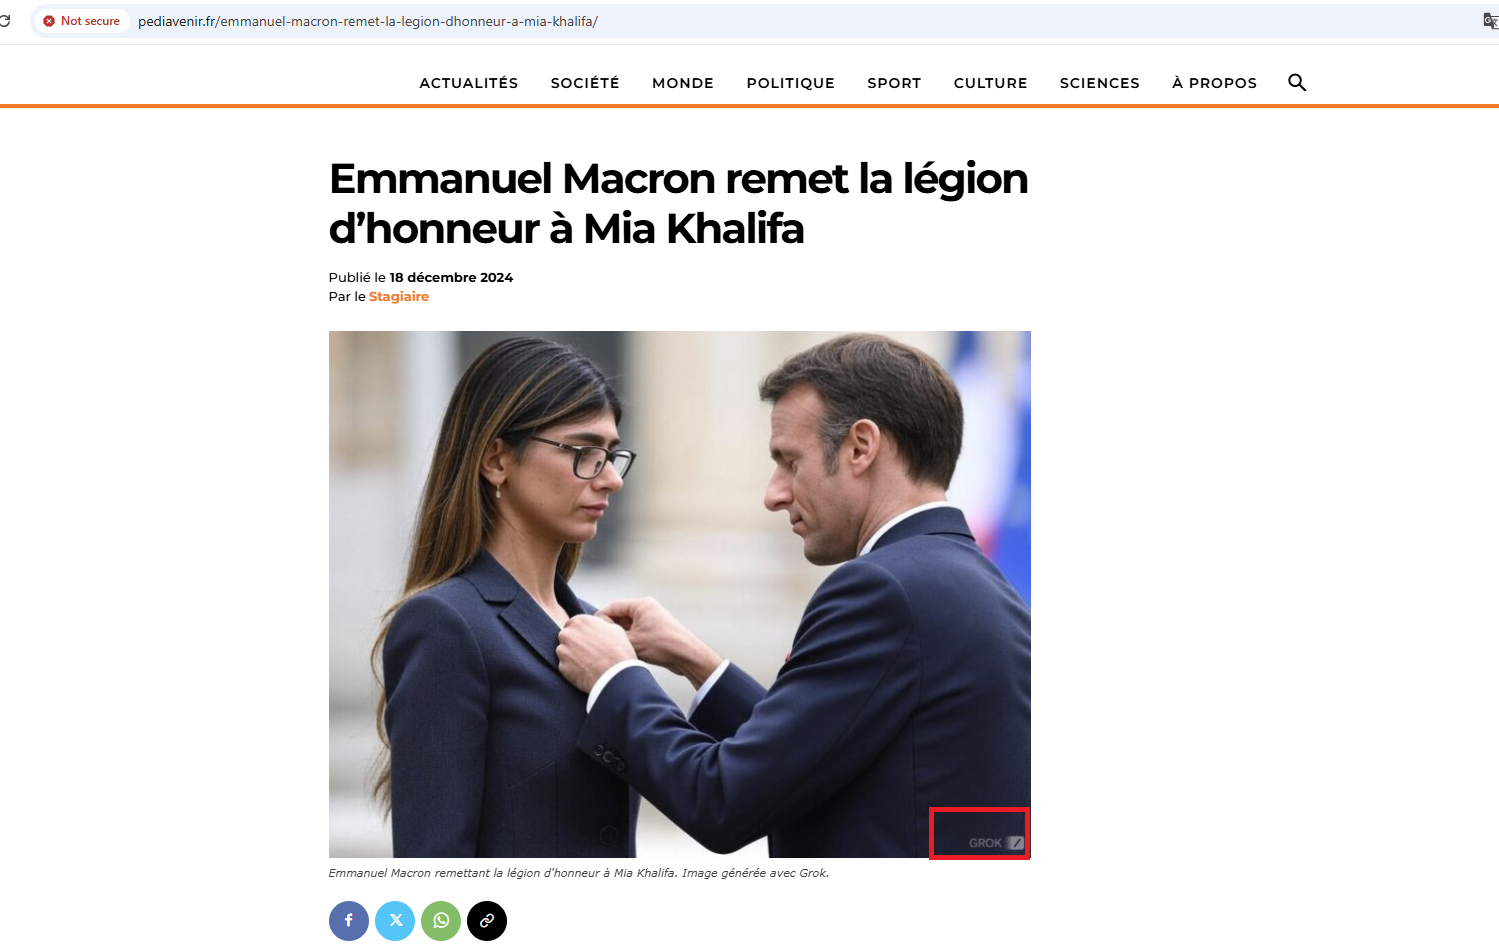Open the translate page icon

(x=1490, y=21)
